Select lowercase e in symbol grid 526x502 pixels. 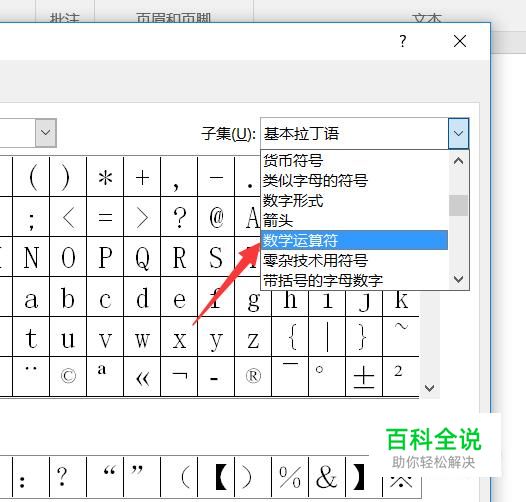click(x=179, y=297)
